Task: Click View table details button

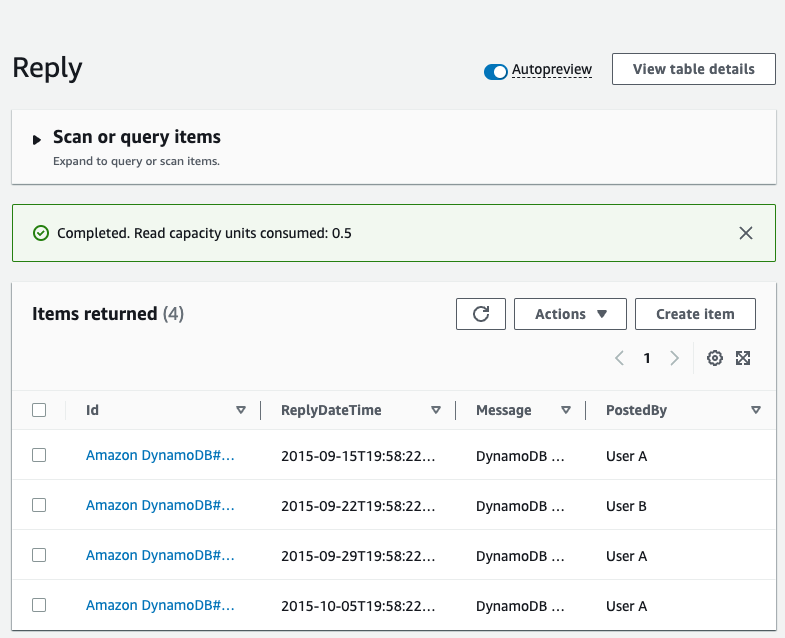Action: pyautogui.click(x=693, y=69)
